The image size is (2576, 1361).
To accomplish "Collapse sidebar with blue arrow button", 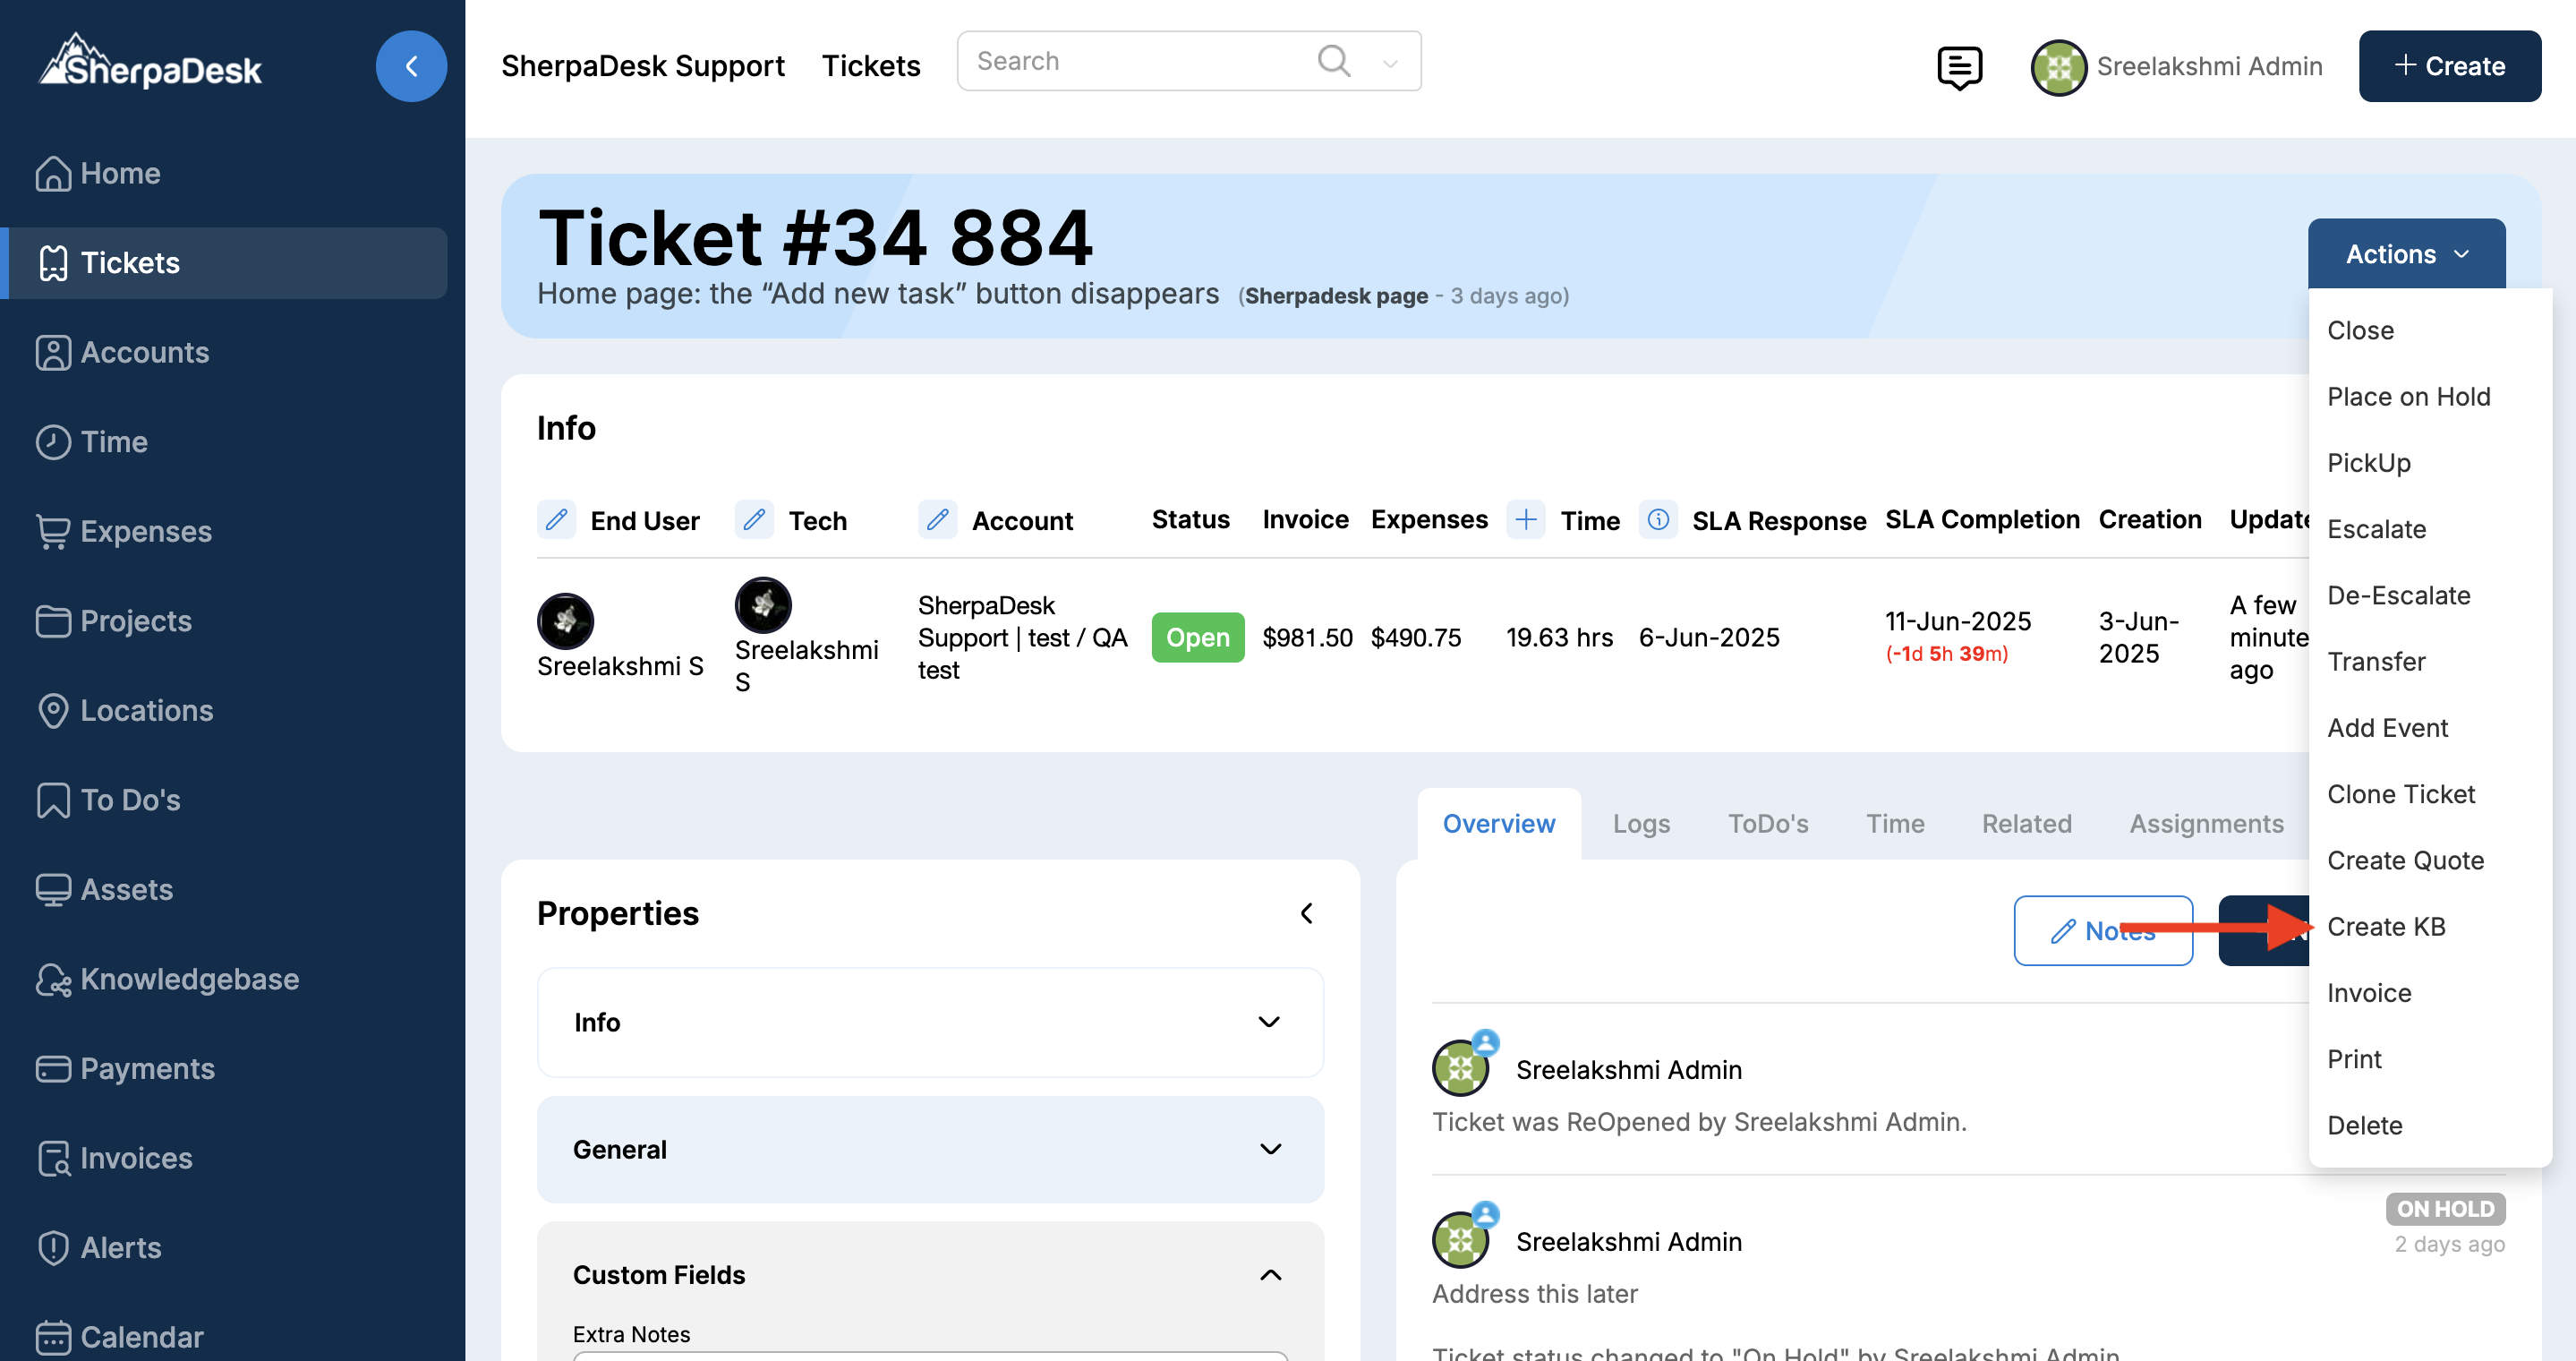I will (x=411, y=66).
